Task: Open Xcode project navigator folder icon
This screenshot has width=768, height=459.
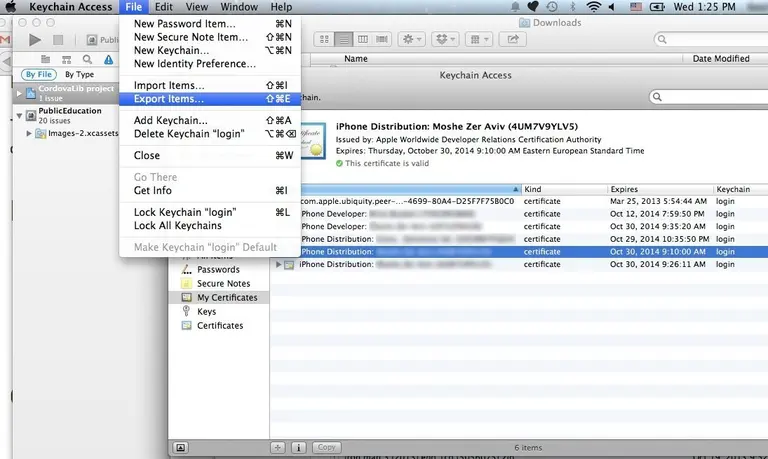Action: click(46, 59)
